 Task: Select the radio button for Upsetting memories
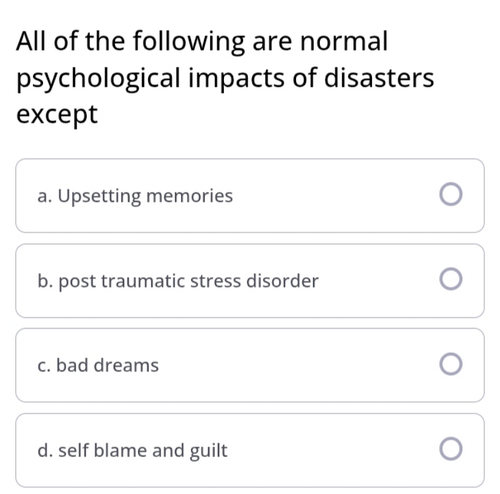pos(451,194)
